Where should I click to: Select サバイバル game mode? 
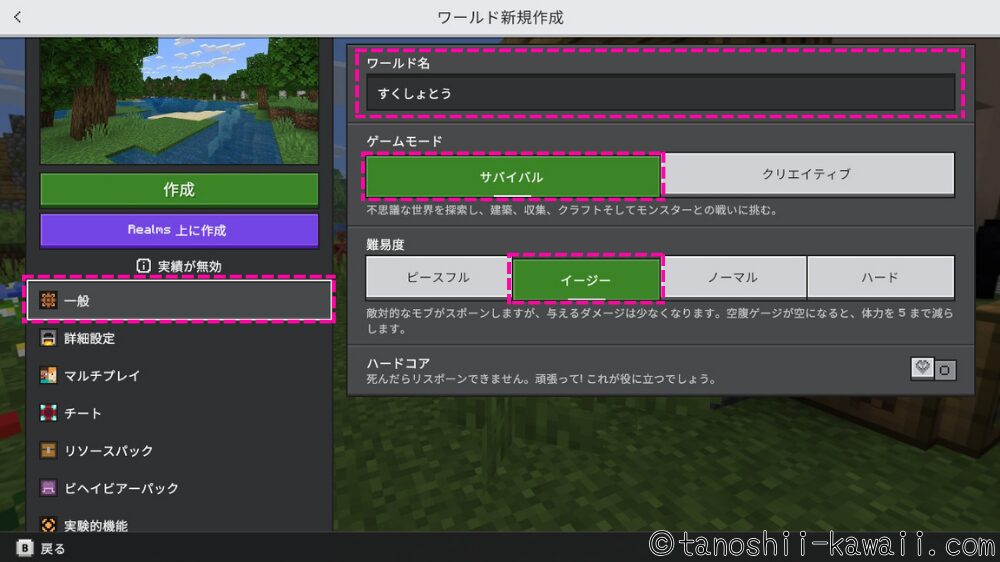[x=513, y=176]
